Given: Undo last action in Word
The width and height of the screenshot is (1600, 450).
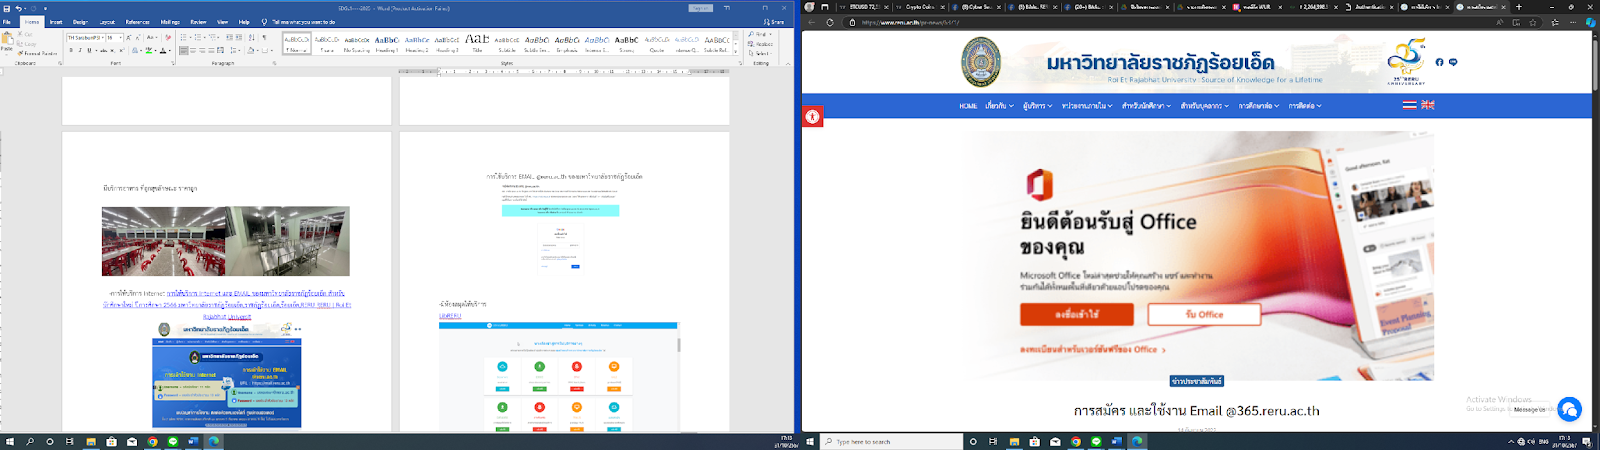Looking at the screenshot, I should pos(18,8).
